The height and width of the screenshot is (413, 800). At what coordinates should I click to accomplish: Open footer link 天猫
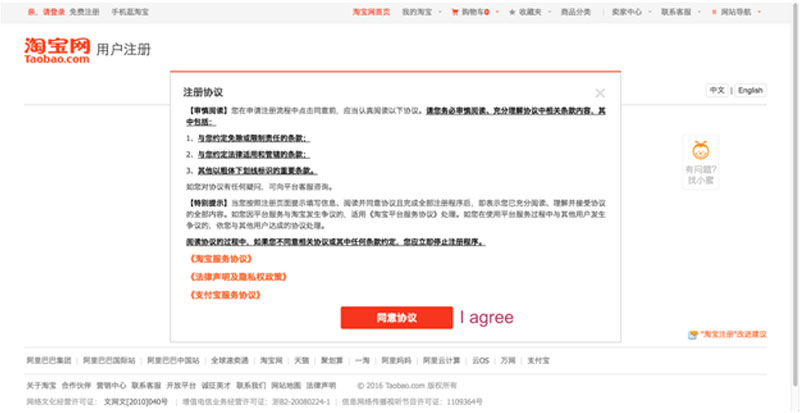(302, 360)
